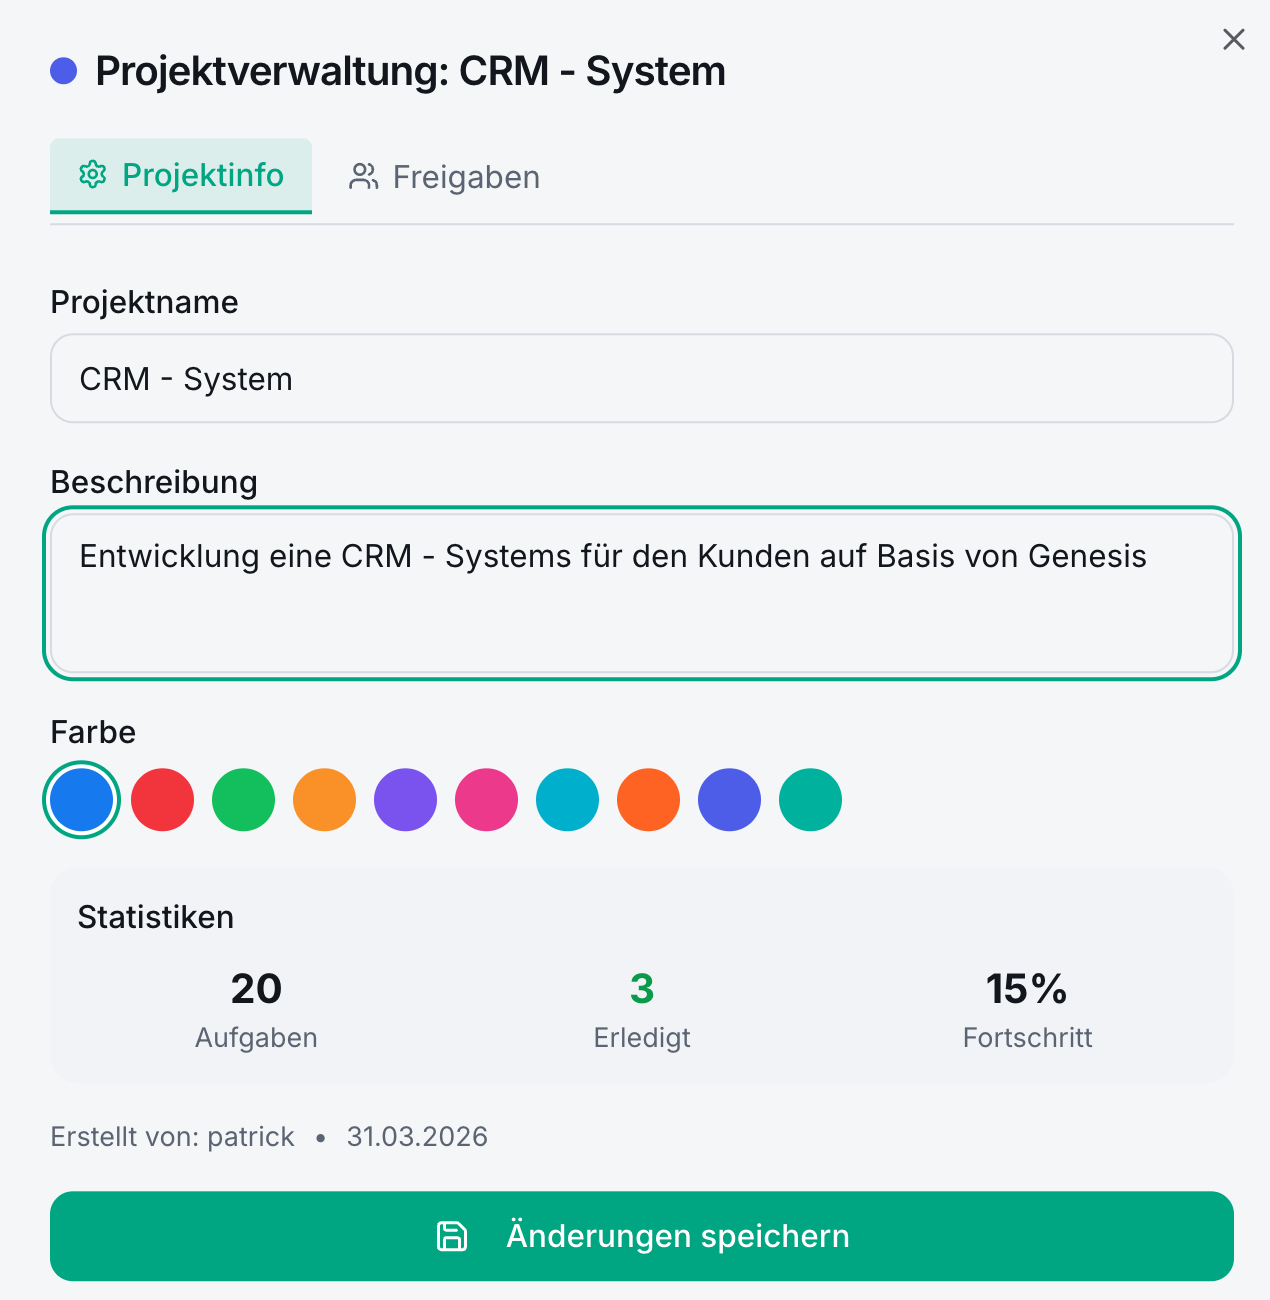The height and width of the screenshot is (1300, 1270).
Task: Click the blue project dot beside the title
Action: click(x=64, y=70)
